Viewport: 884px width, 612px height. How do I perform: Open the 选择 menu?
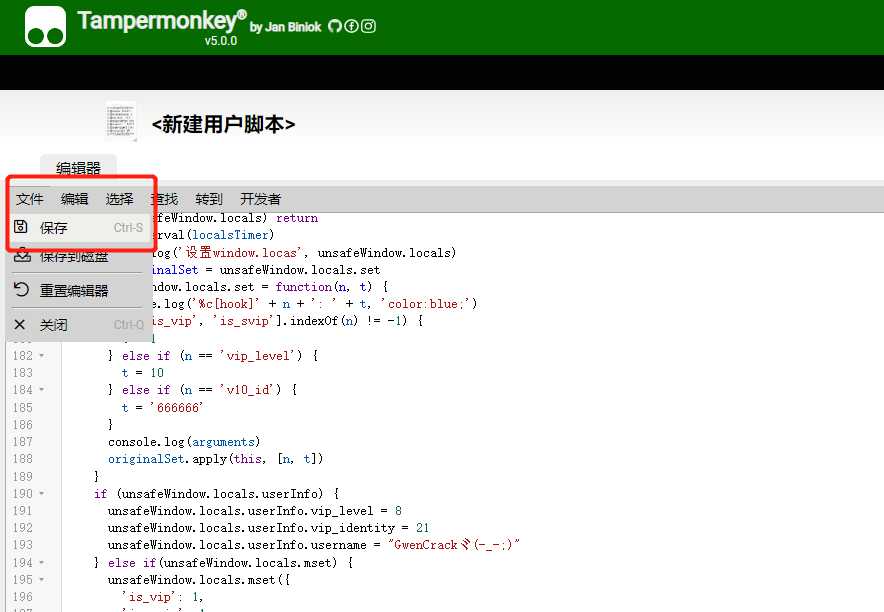pyautogui.click(x=120, y=199)
